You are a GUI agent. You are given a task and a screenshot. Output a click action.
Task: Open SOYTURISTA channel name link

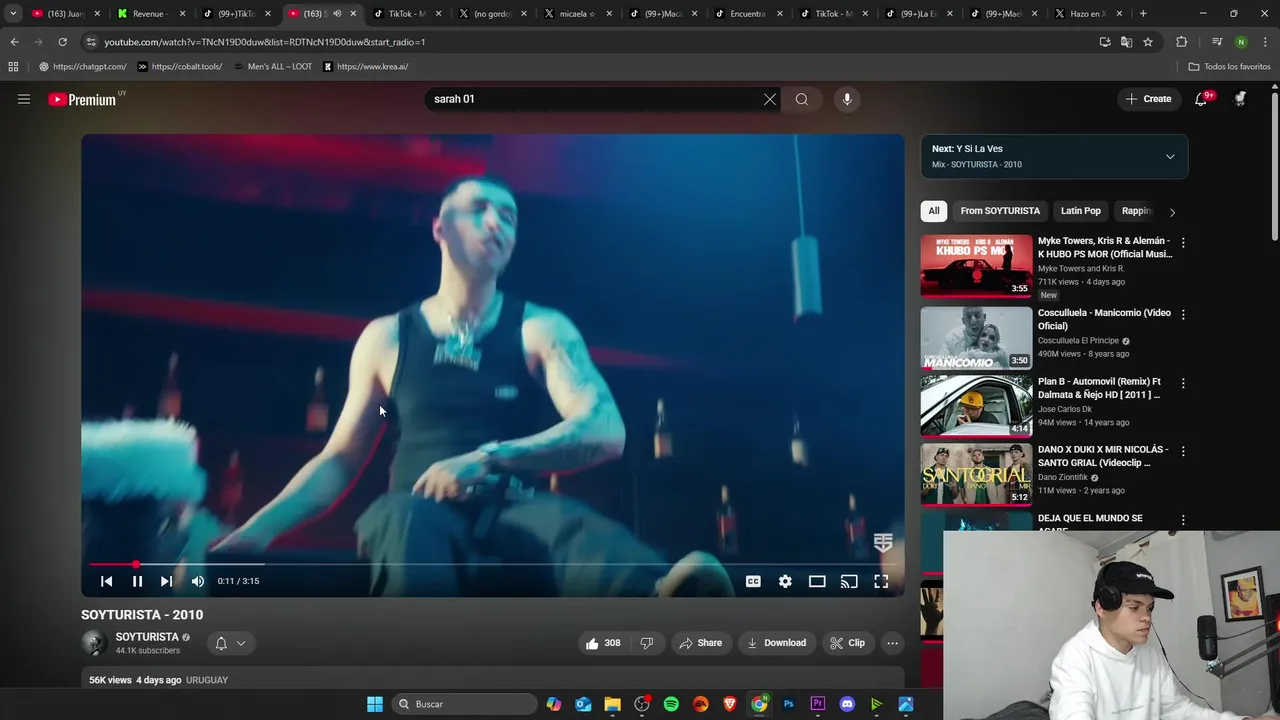[x=146, y=637]
